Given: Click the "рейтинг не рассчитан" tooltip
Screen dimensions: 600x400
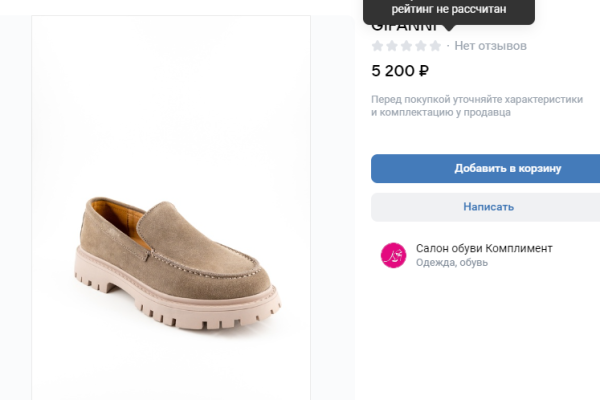Looking at the screenshot, I should pyautogui.click(x=449, y=10).
